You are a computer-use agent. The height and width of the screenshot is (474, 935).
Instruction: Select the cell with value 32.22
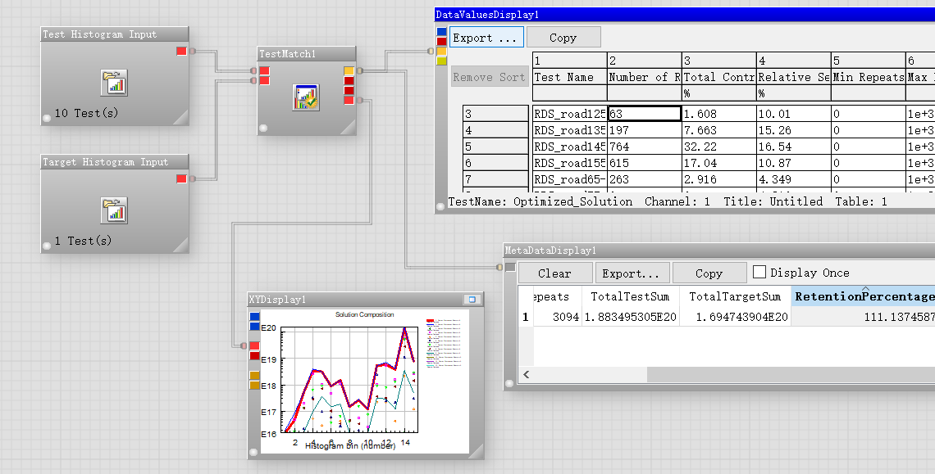pyautogui.click(x=719, y=147)
